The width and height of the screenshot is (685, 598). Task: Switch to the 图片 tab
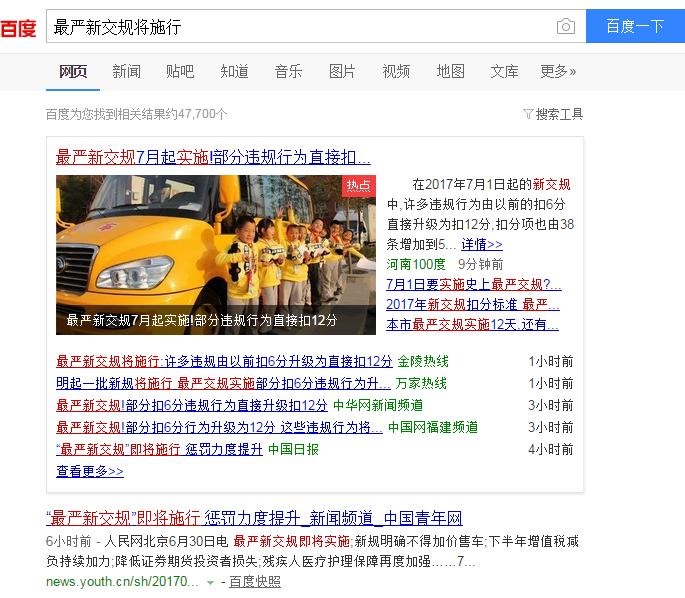tap(342, 71)
